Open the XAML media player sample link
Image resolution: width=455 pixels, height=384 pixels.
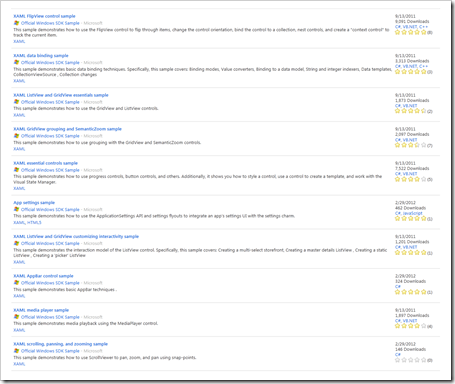tap(41, 310)
